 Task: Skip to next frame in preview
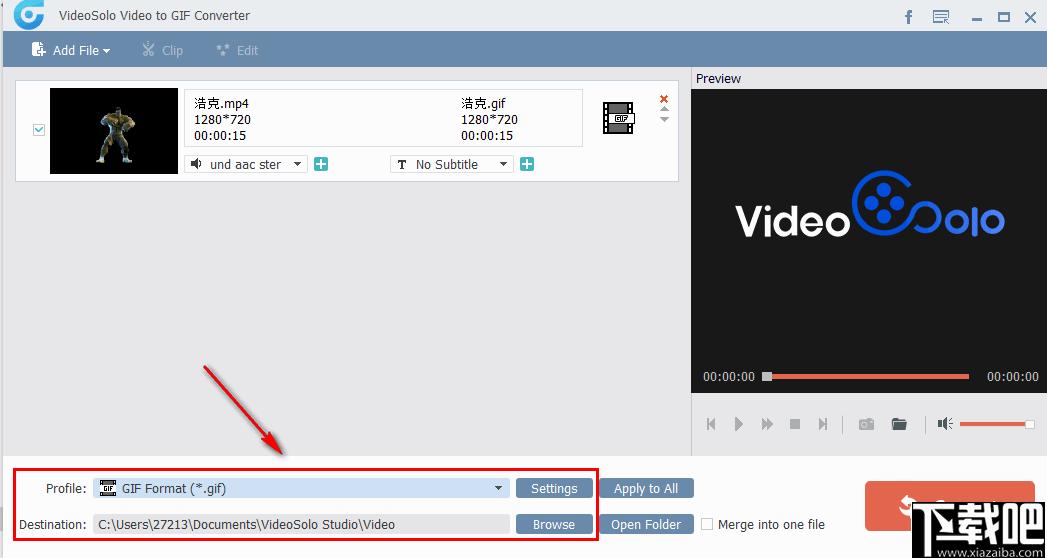pyautogui.click(x=823, y=424)
